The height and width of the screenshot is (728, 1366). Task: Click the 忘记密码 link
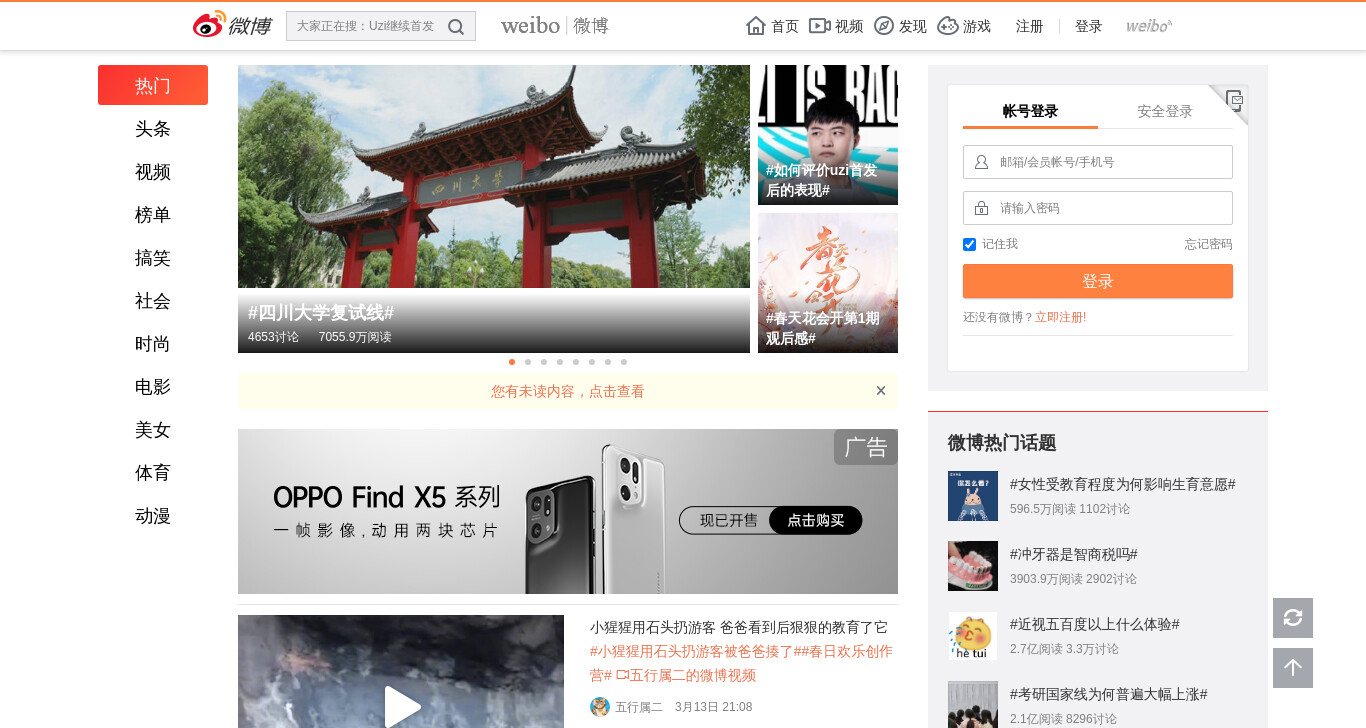tap(1209, 244)
